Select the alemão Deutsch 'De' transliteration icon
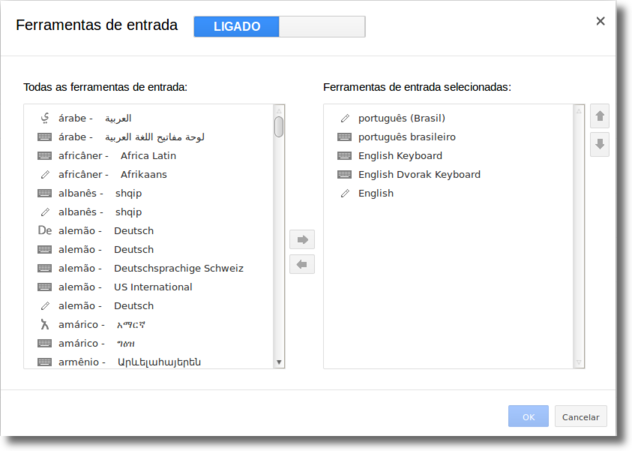The image size is (632, 451). (x=44, y=231)
